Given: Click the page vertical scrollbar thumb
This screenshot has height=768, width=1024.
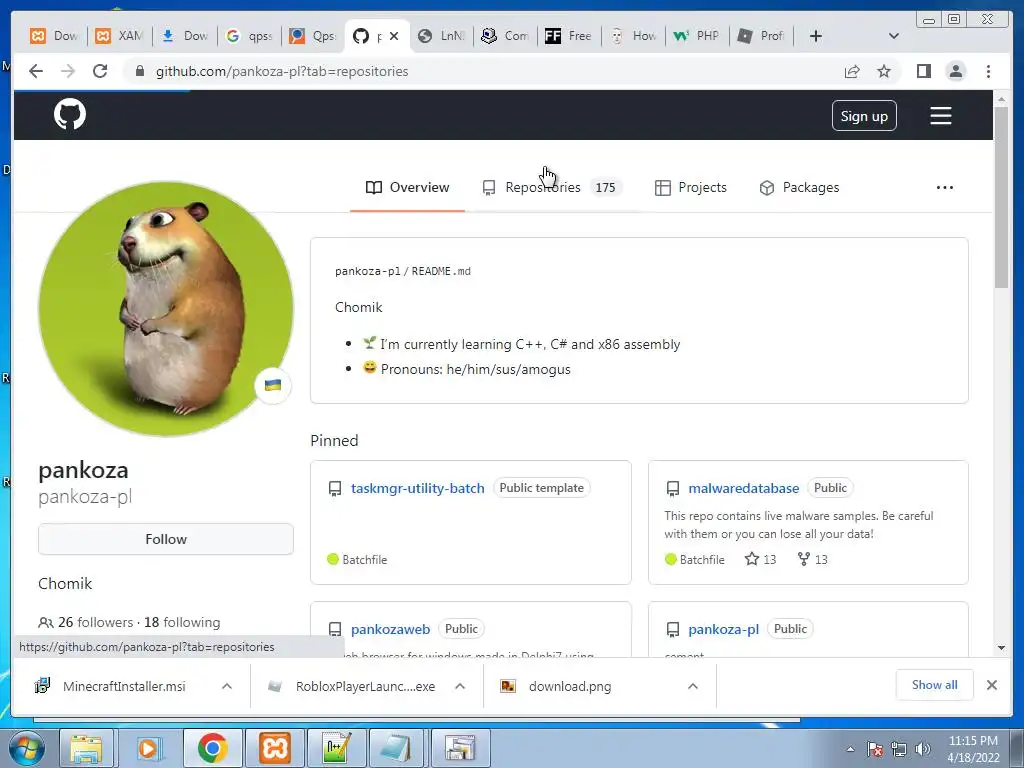Looking at the screenshot, I should coord(1001,196).
